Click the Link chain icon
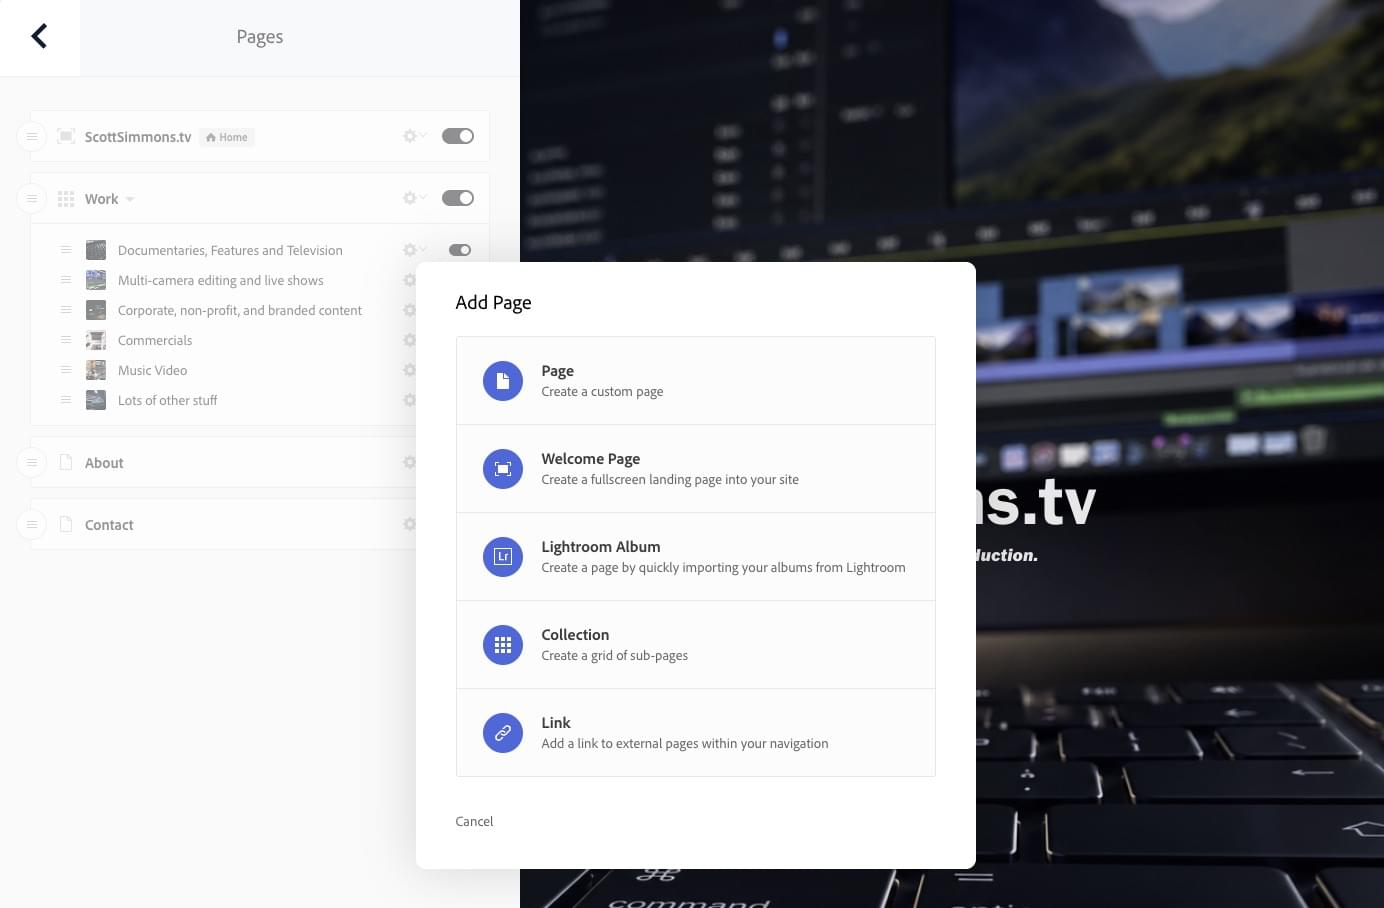The height and width of the screenshot is (908, 1384). coord(503,733)
